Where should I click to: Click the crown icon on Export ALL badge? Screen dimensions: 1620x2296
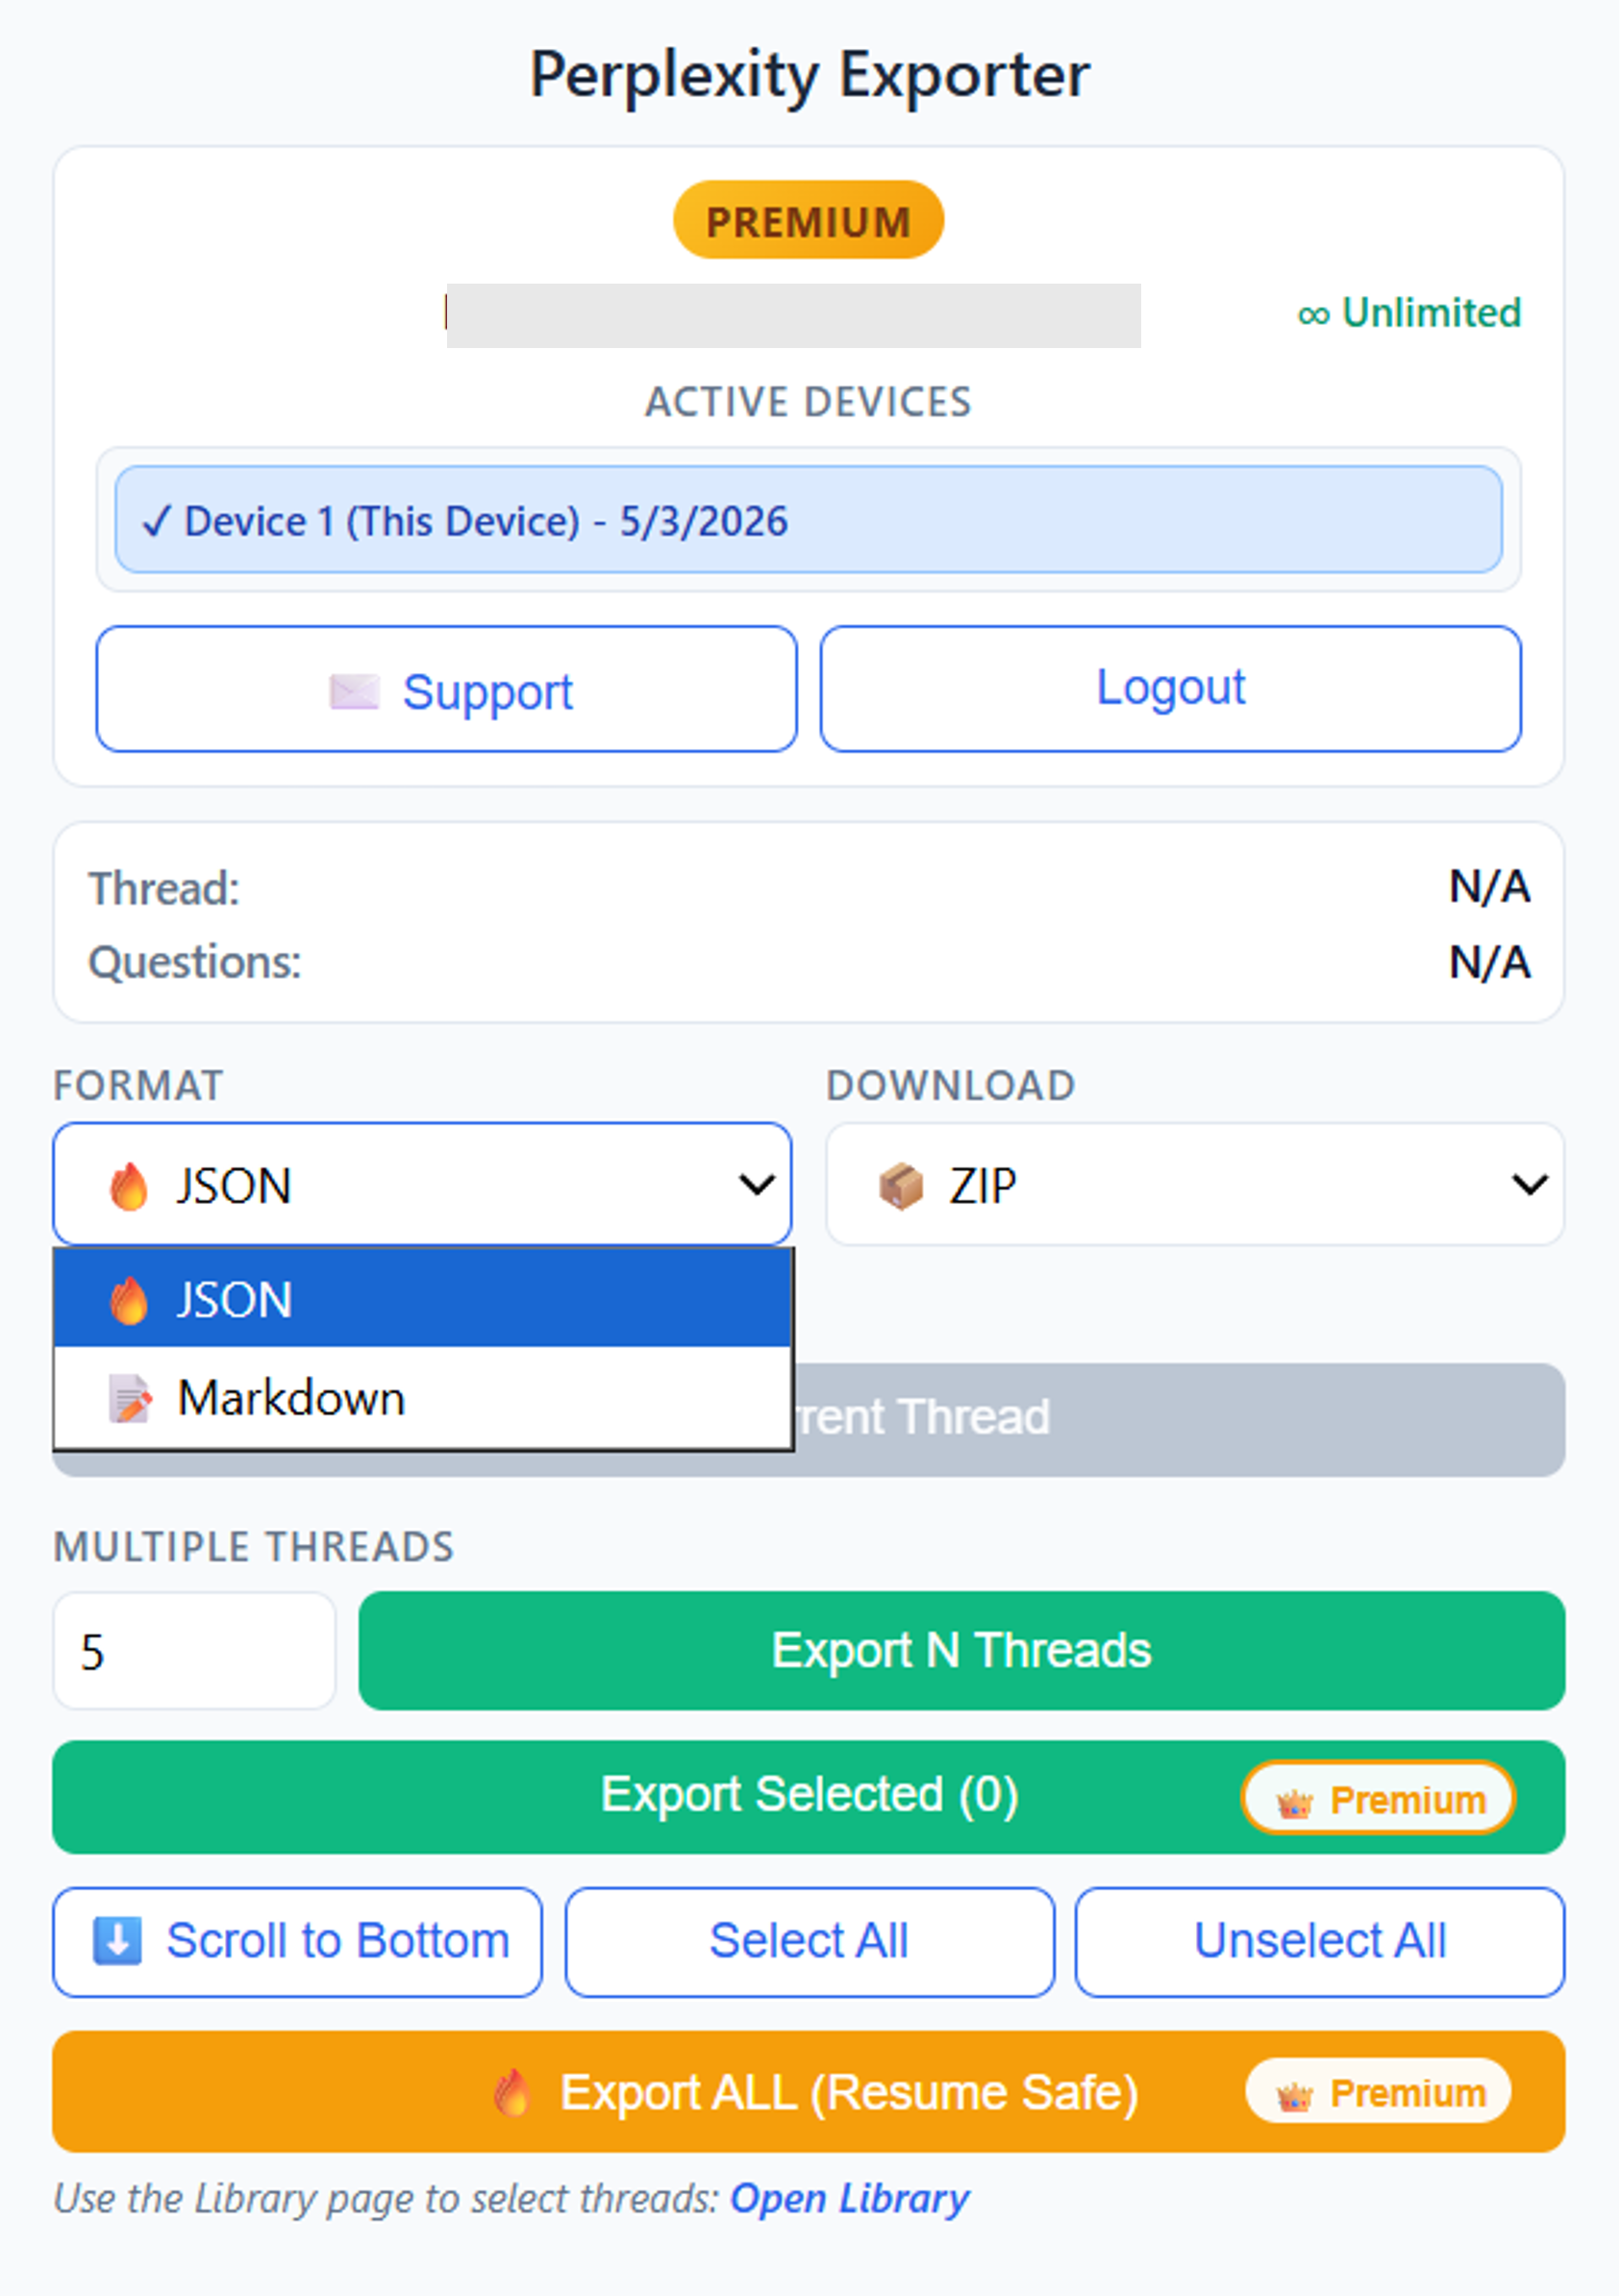[1294, 2094]
